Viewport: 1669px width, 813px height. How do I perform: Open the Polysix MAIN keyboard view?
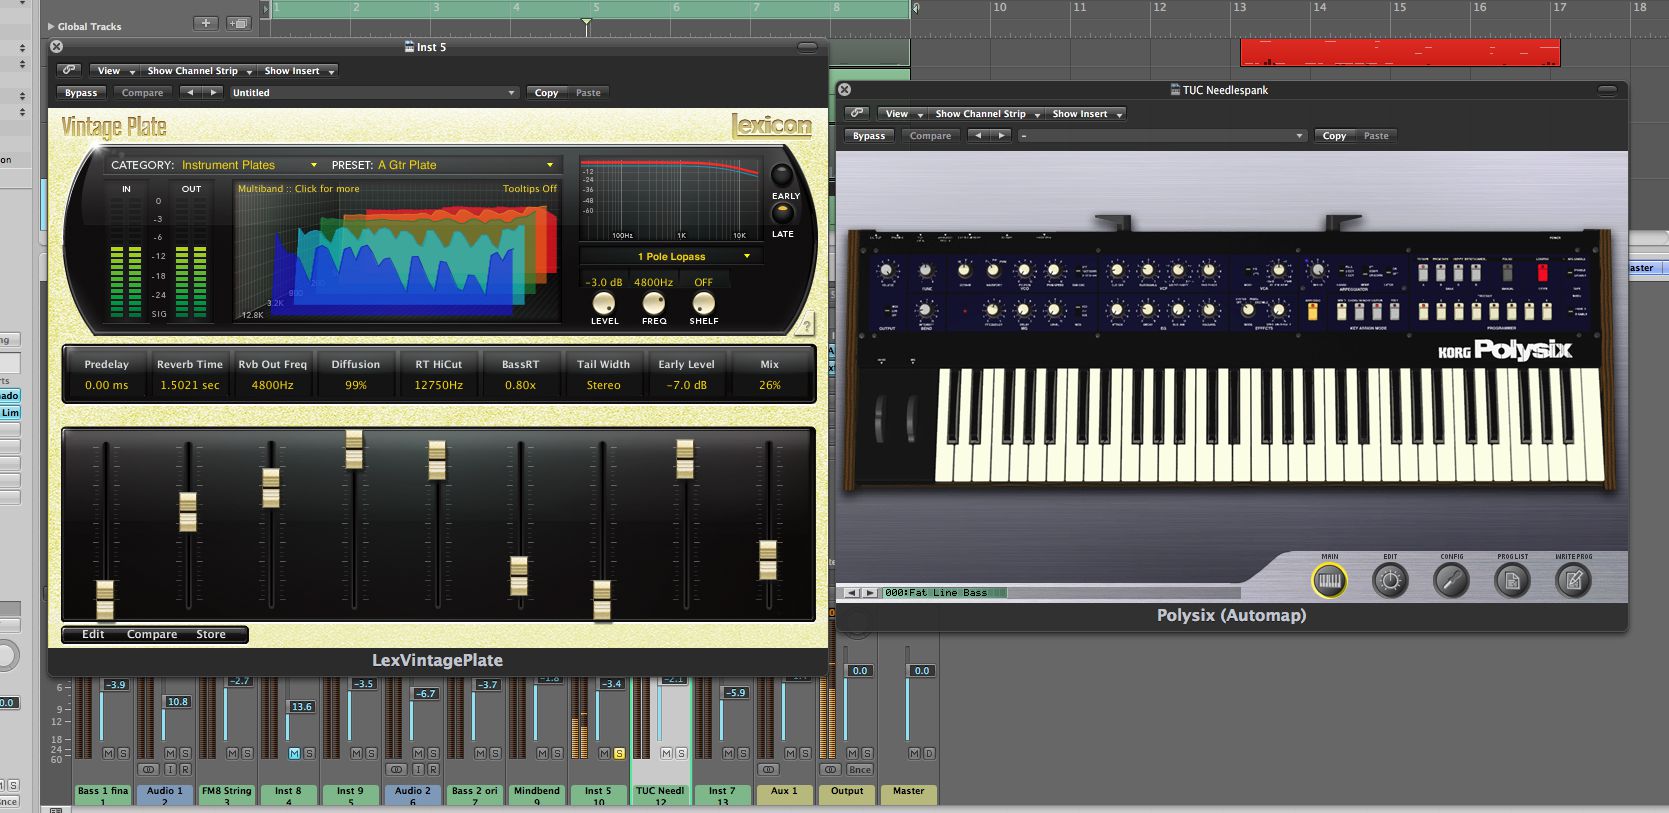coord(1329,580)
